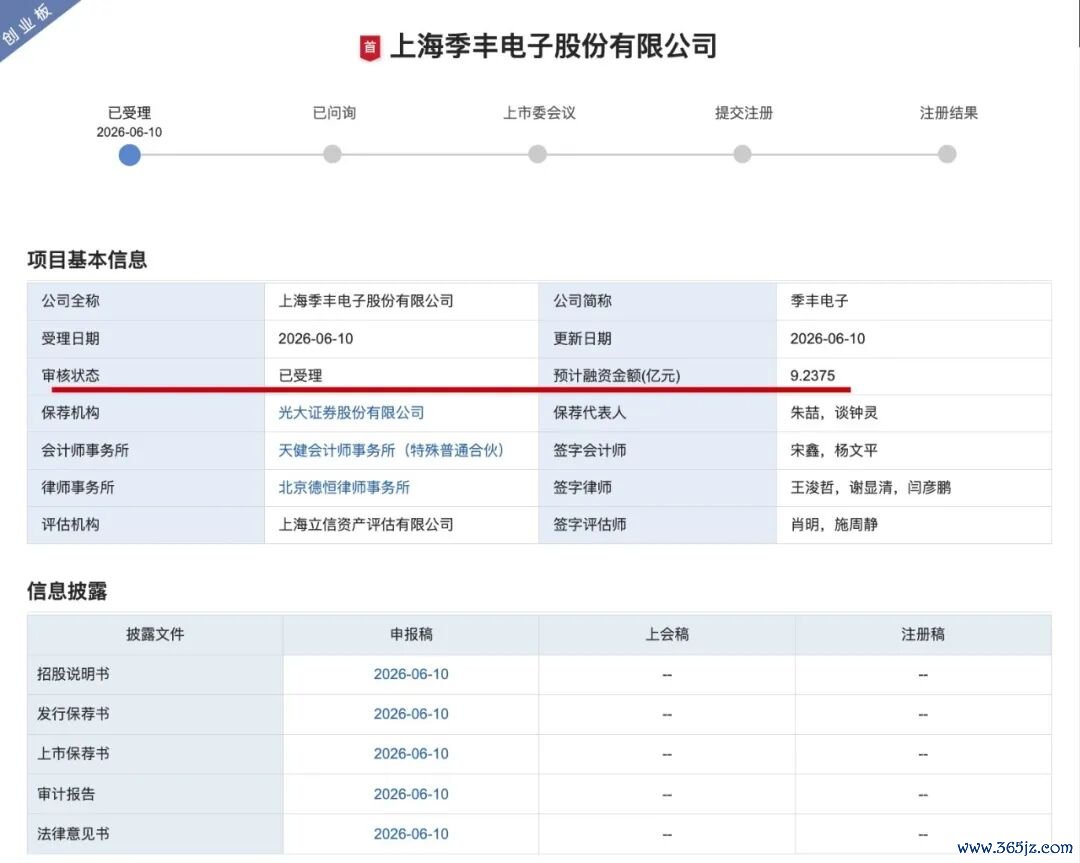Select the 已受理 blue progress step dot
Image resolution: width=1080 pixels, height=863 pixels.
pyautogui.click(x=129, y=154)
